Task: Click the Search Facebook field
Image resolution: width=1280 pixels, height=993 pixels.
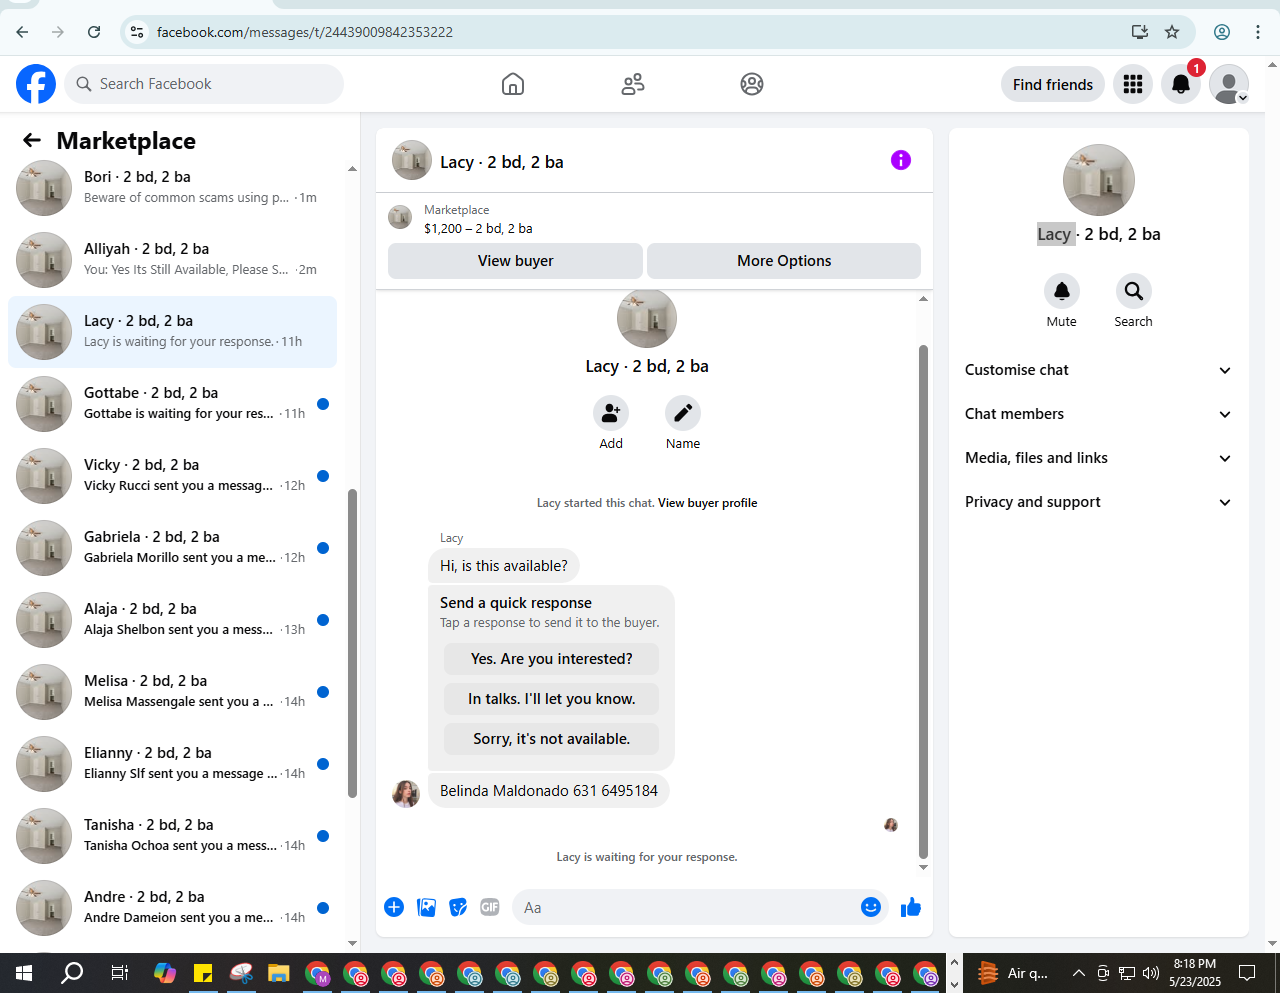Action: [x=204, y=84]
